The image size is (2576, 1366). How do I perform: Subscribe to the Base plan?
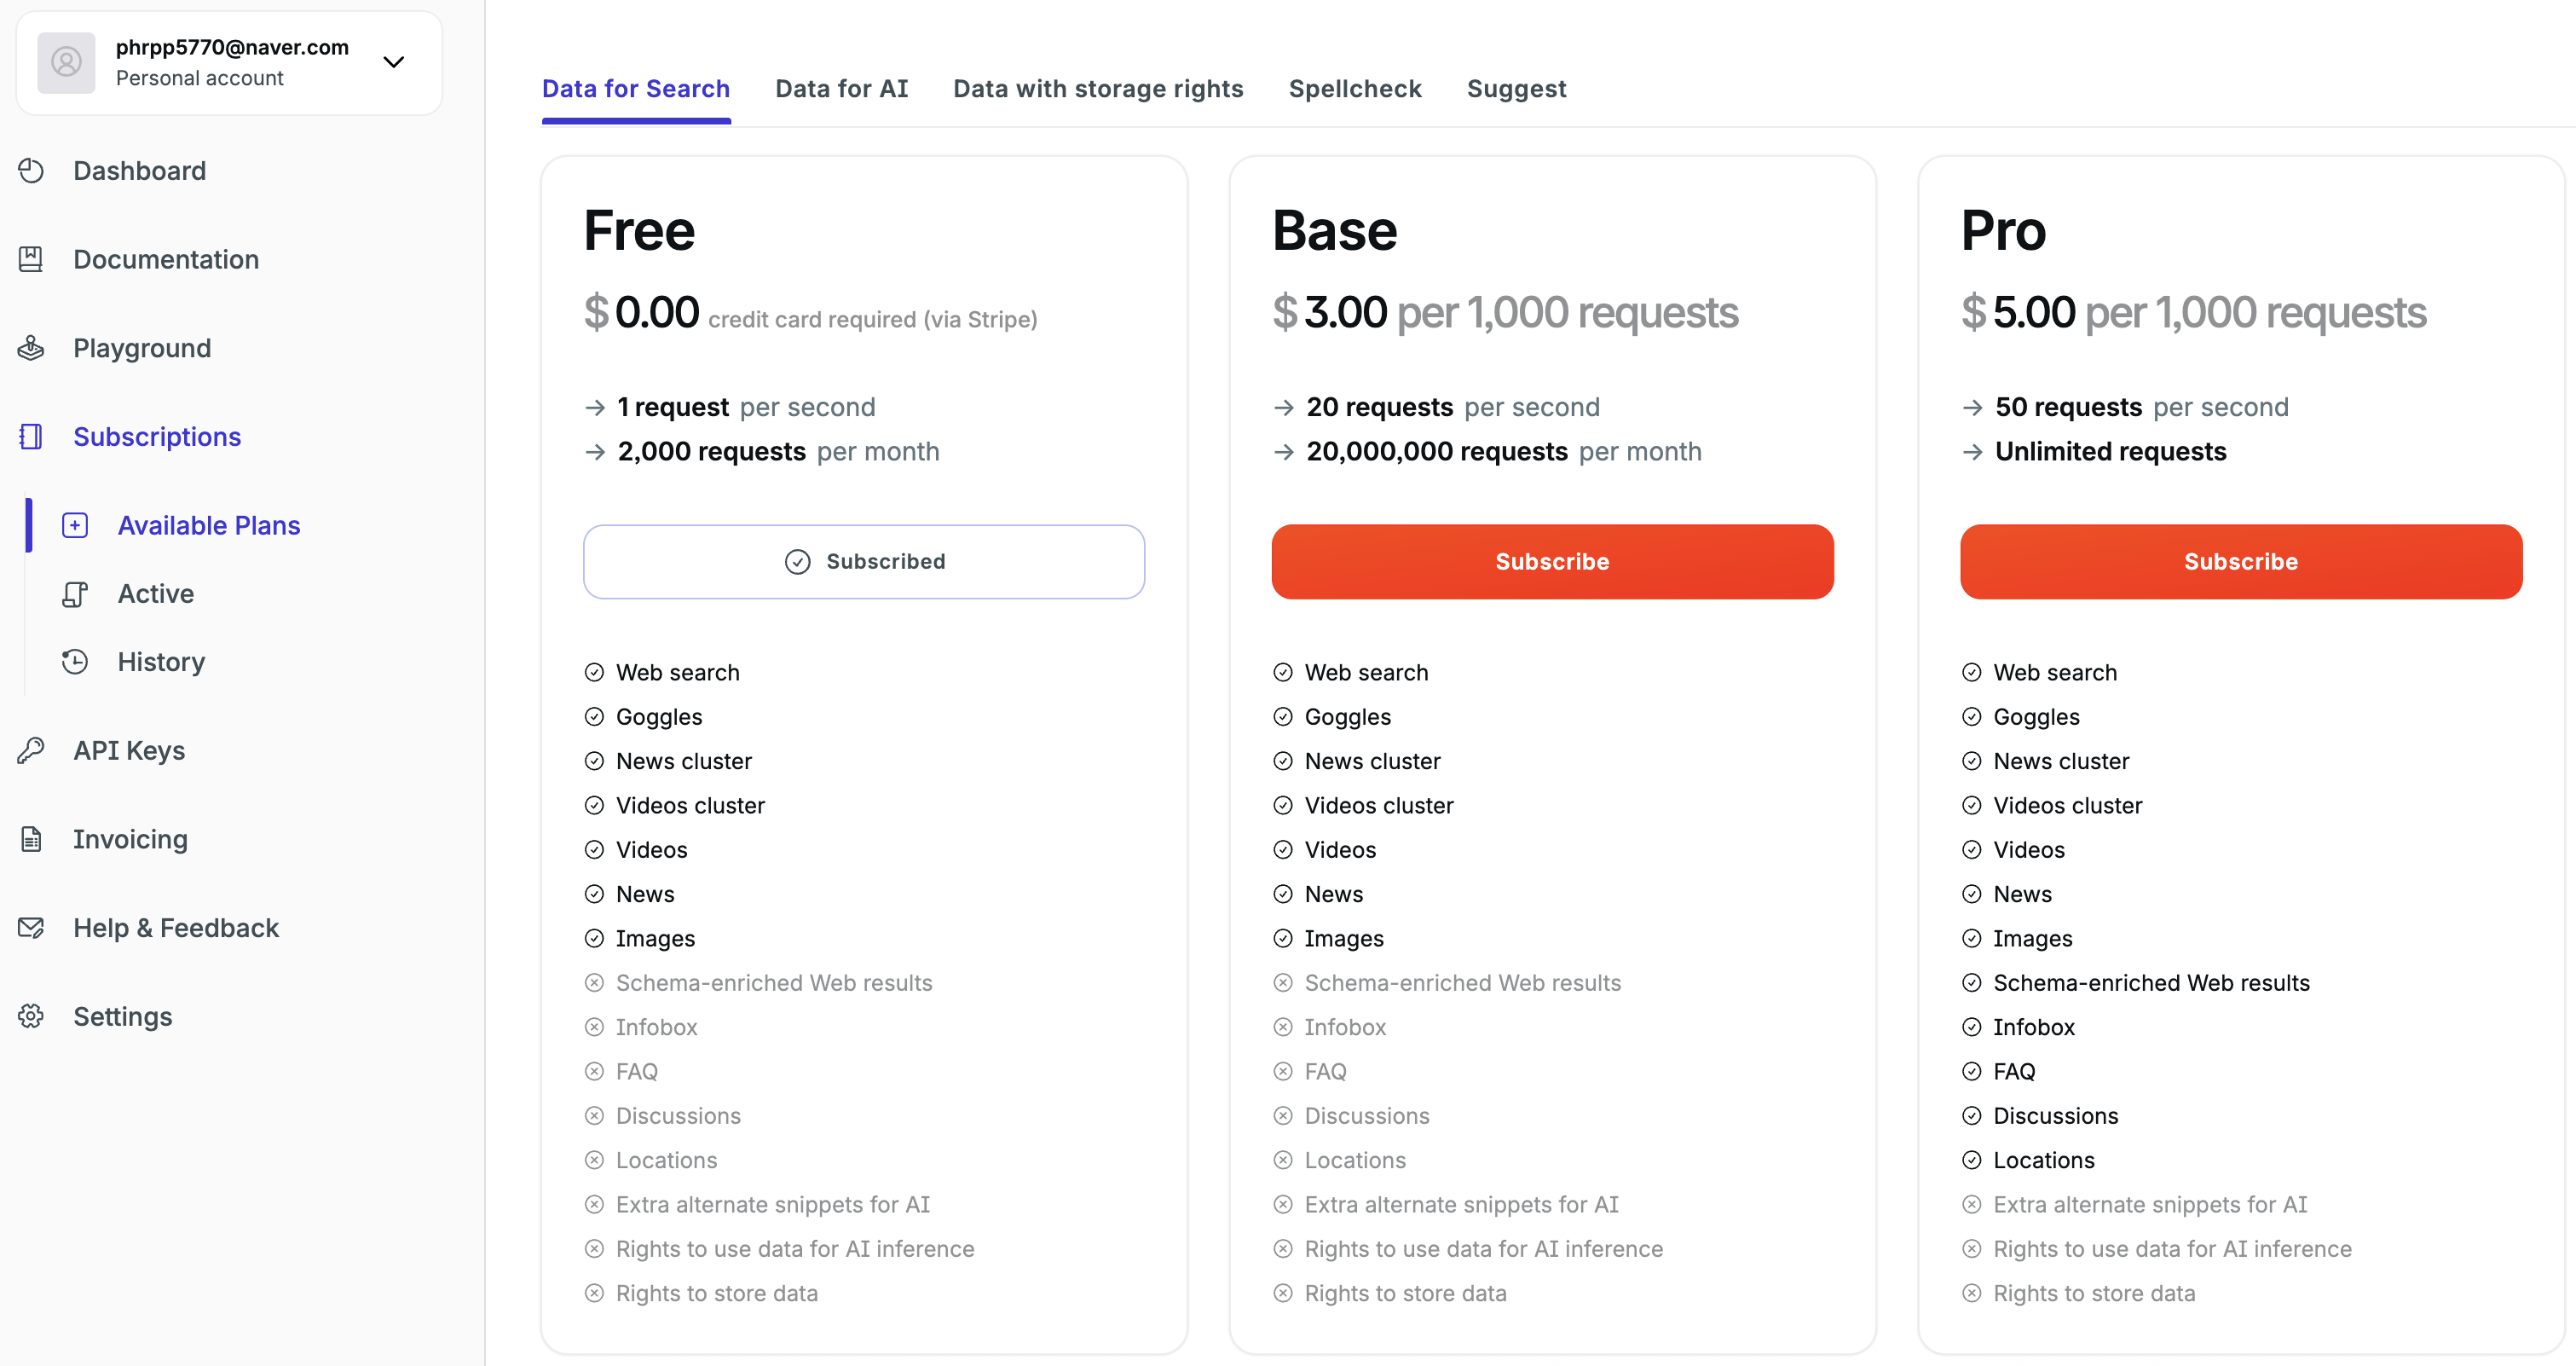[x=1551, y=562]
